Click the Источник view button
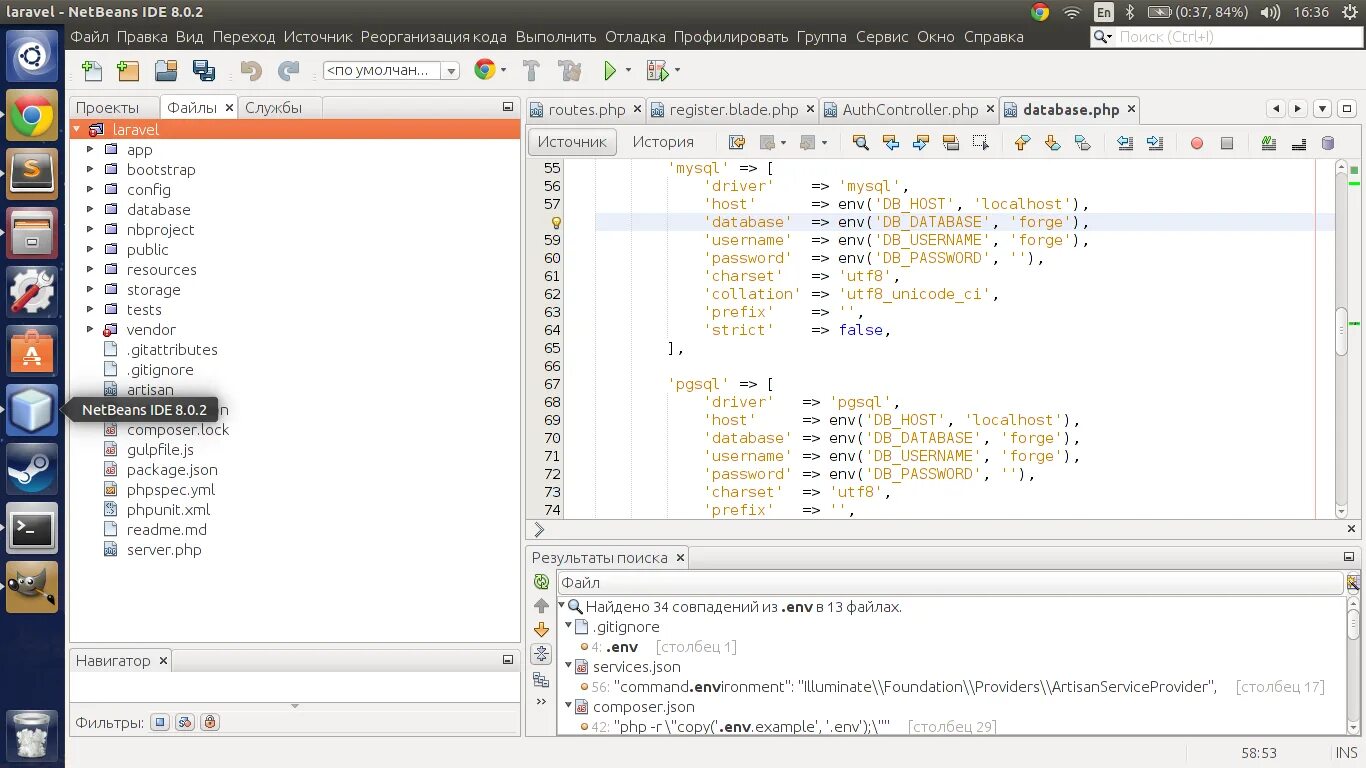 tap(572, 142)
